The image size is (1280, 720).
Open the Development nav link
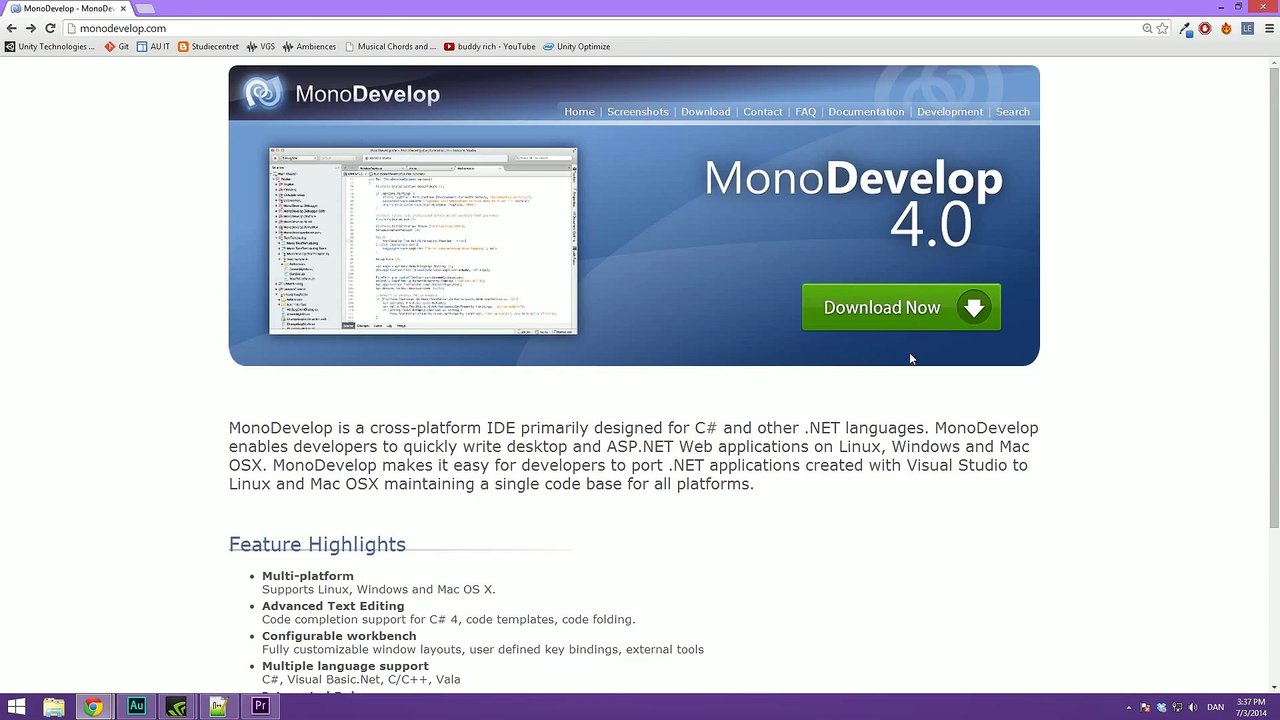[950, 112]
